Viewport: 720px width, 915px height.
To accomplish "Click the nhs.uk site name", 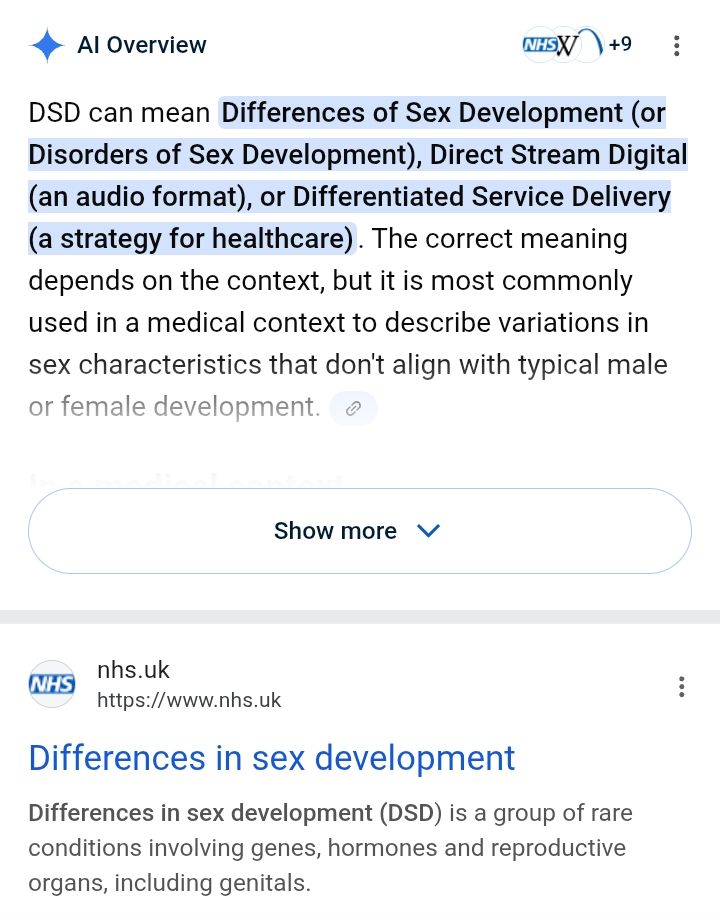I will [133, 670].
